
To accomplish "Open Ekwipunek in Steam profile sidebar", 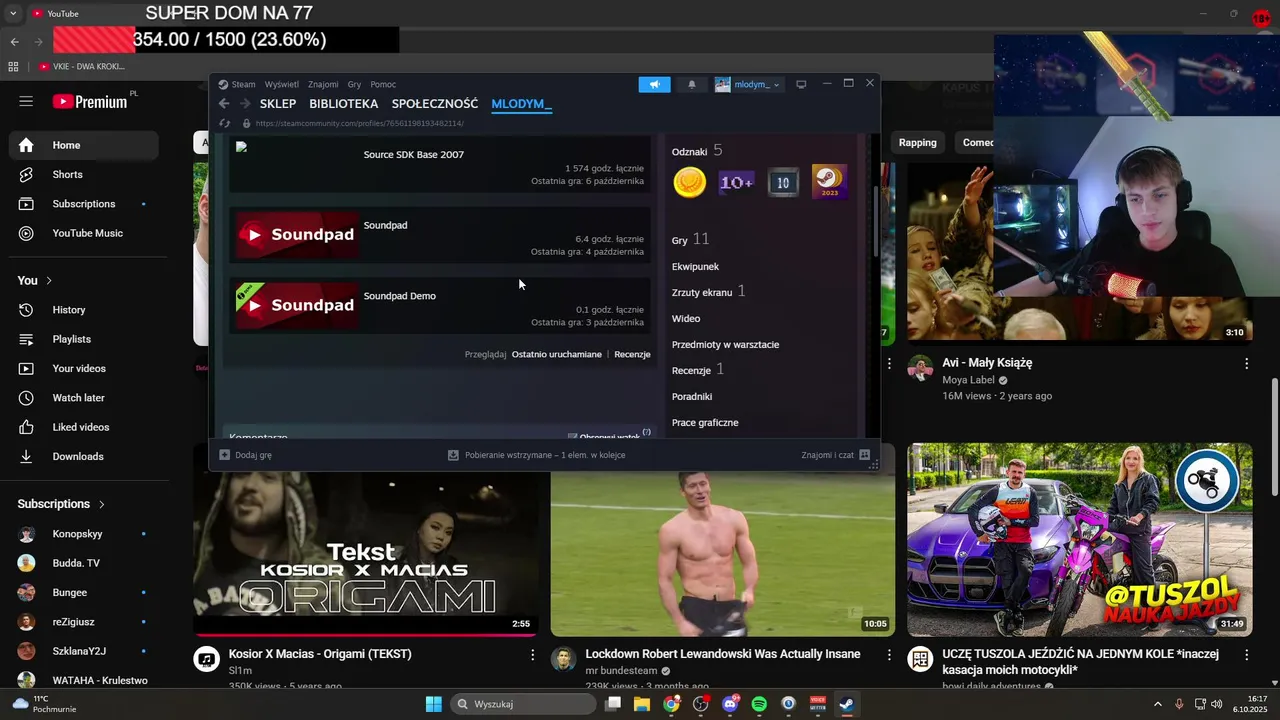I will pos(695,267).
